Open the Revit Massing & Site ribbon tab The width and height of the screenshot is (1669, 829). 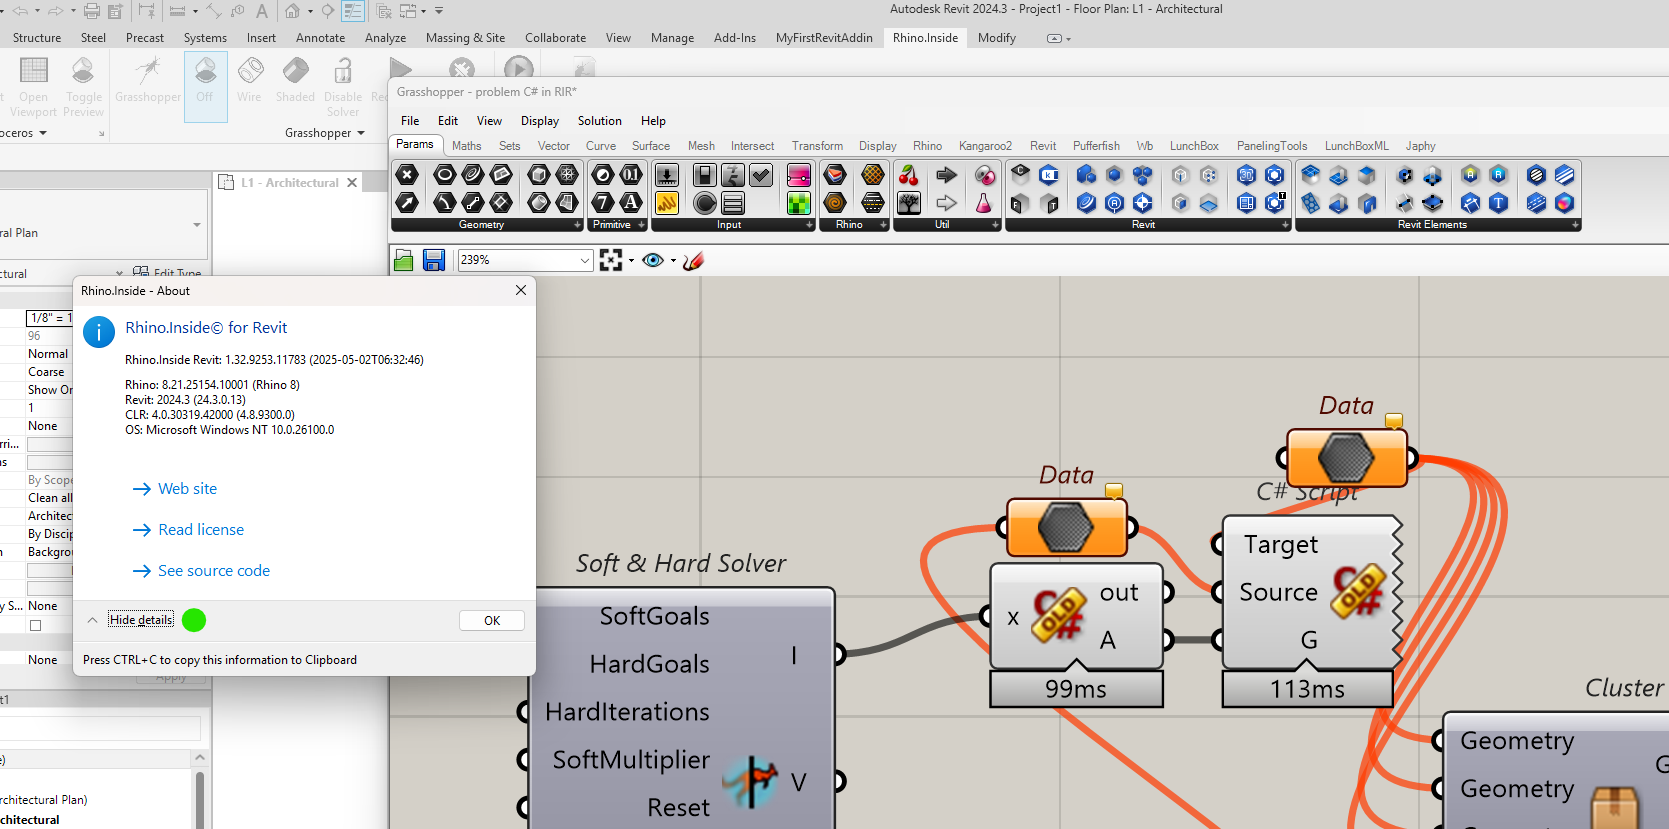tap(465, 38)
